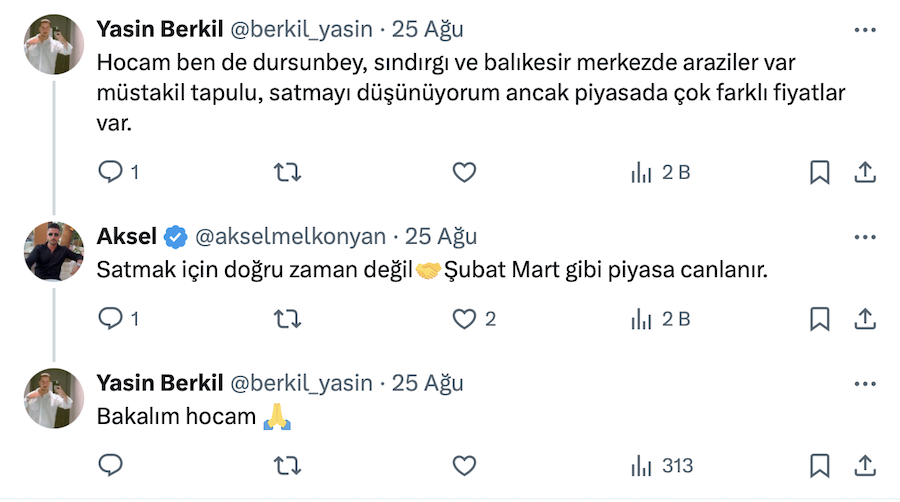Retweet Aksel's tweet about Şubat Mart

pyautogui.click(x=287, y=319)
